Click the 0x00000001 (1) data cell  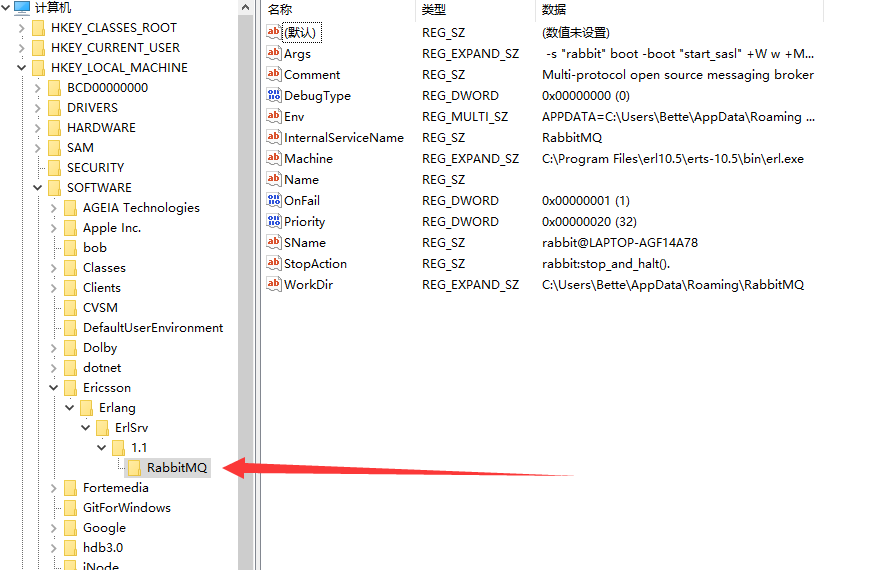click(x=586, y=201)
